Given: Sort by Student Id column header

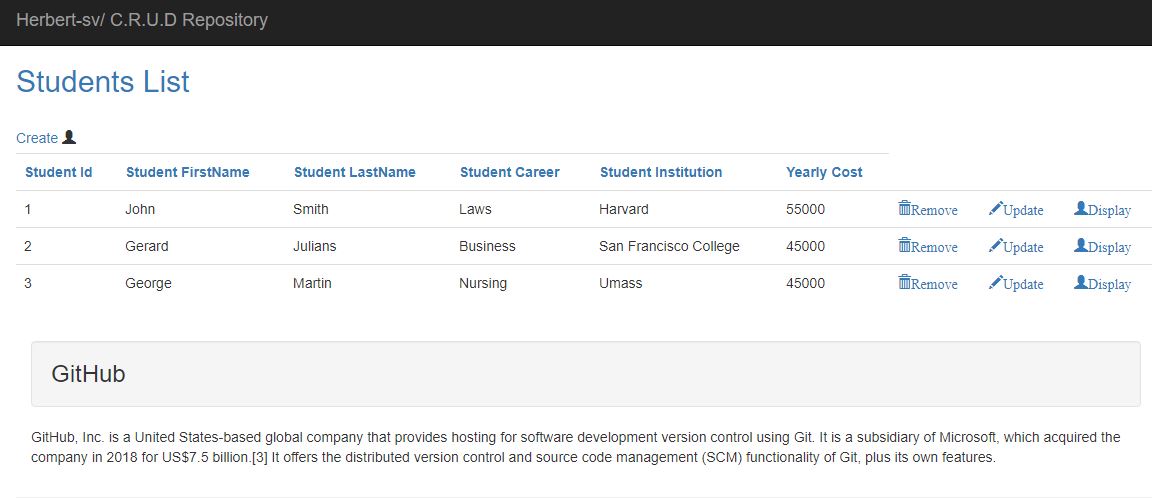Looking at the screenshot, I should tap(59, 172).
